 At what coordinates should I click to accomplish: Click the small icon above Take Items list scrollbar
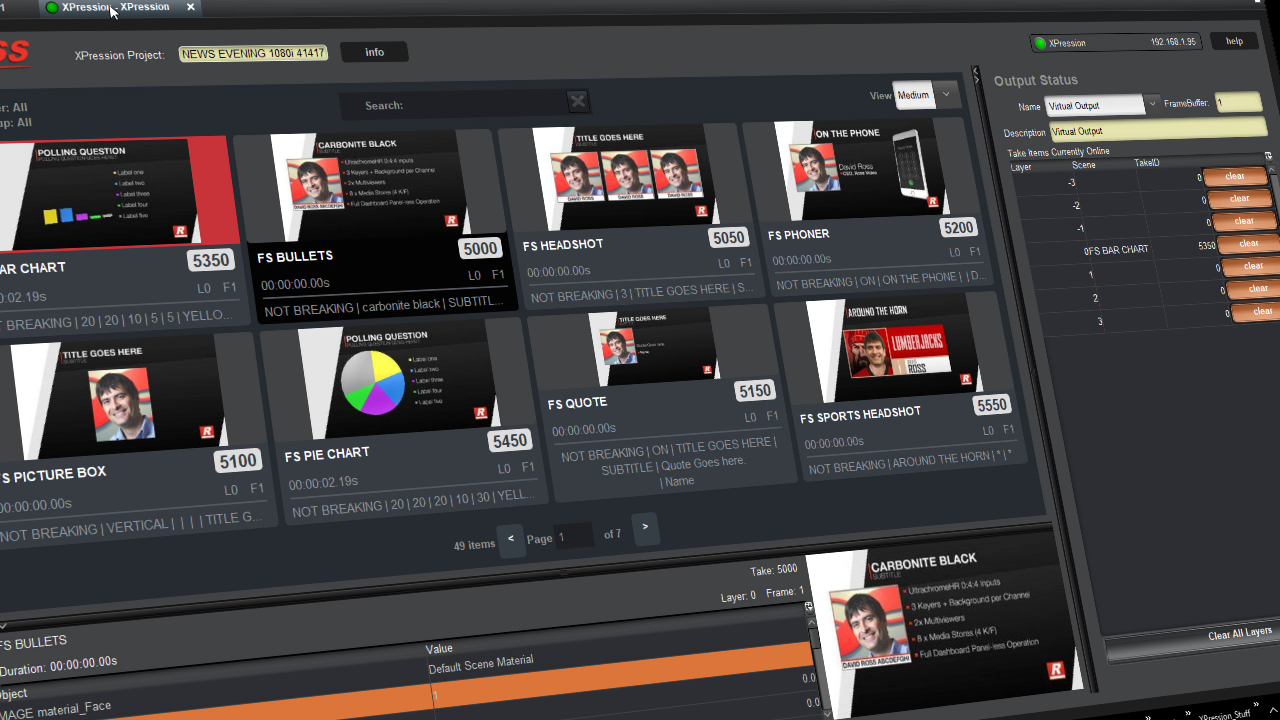(x=1268, y=155)
